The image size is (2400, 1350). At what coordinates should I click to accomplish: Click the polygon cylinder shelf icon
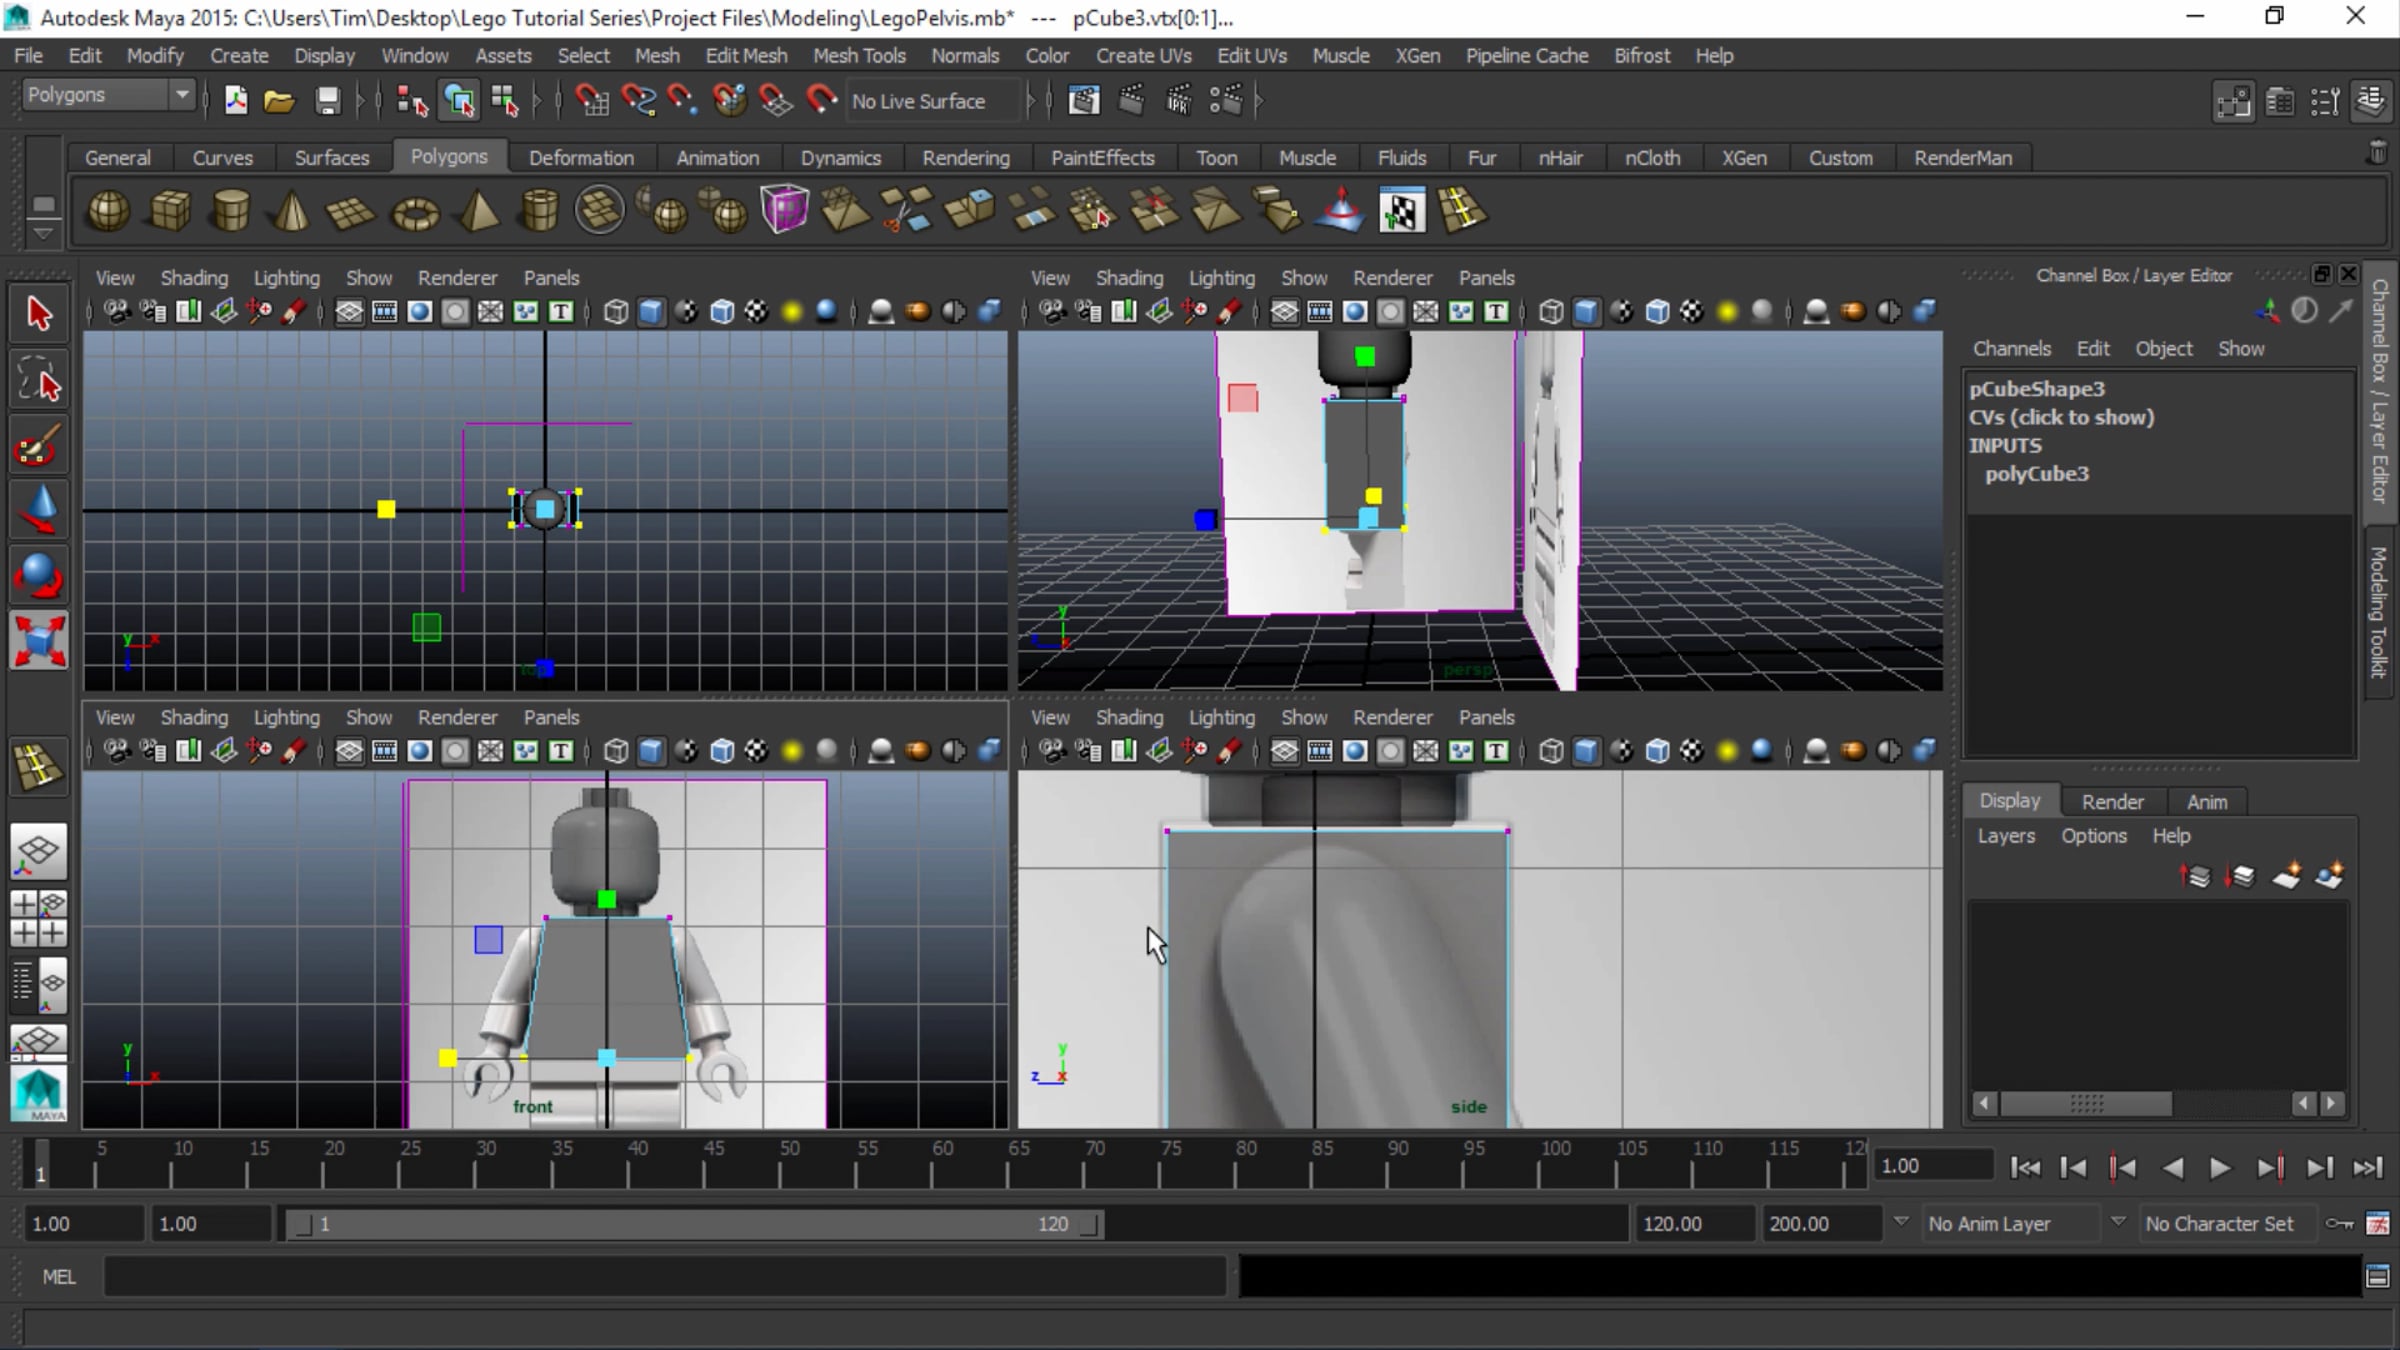point(231,212)
